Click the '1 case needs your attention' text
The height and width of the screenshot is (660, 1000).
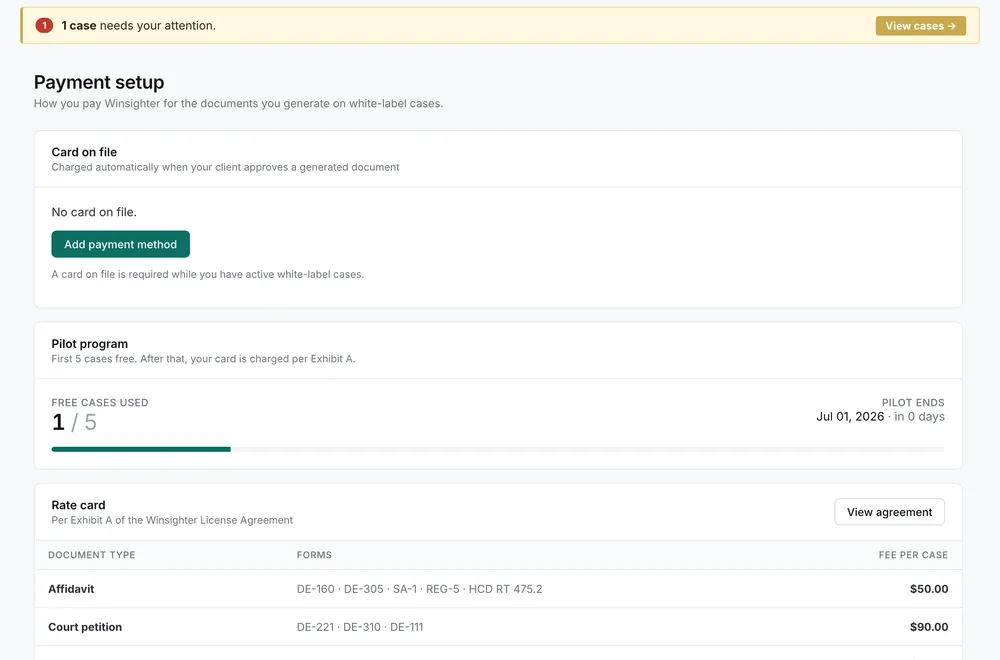click(x=138, y=26)
